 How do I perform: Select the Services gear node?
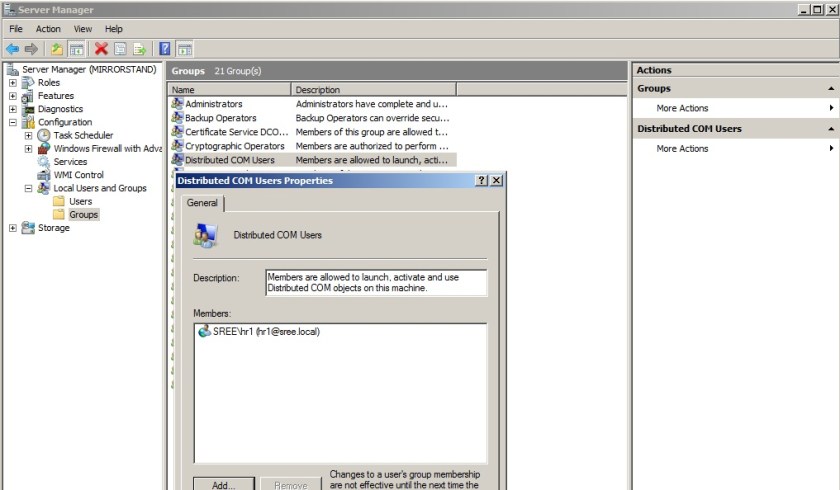tap(69, 161)
